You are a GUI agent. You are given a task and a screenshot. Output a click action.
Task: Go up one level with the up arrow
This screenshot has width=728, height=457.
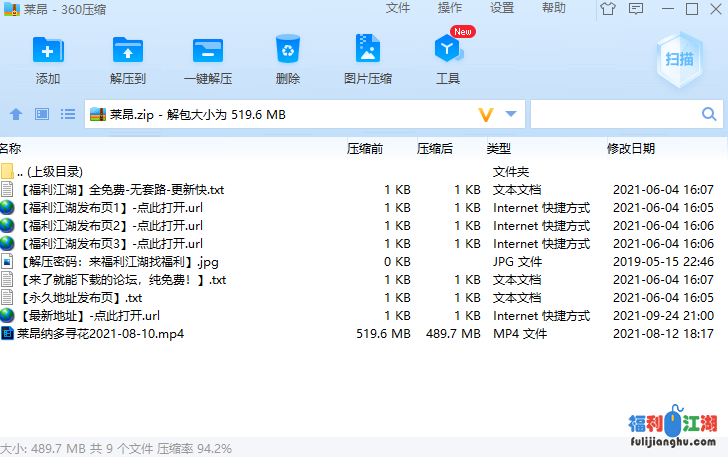(x=16, y=114)
